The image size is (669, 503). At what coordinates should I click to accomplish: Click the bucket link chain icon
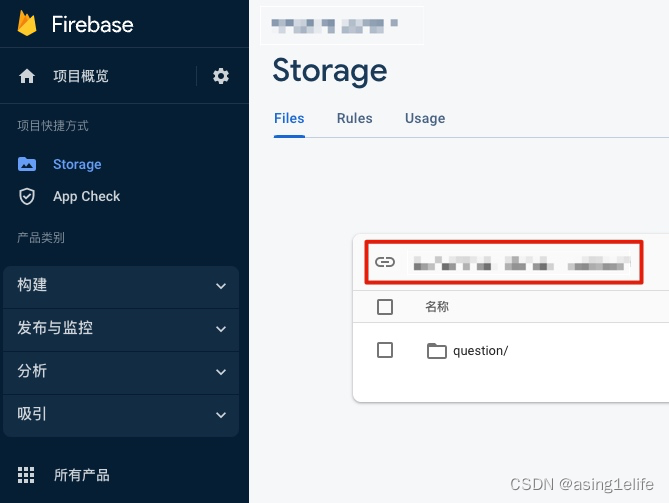(385, 262)
